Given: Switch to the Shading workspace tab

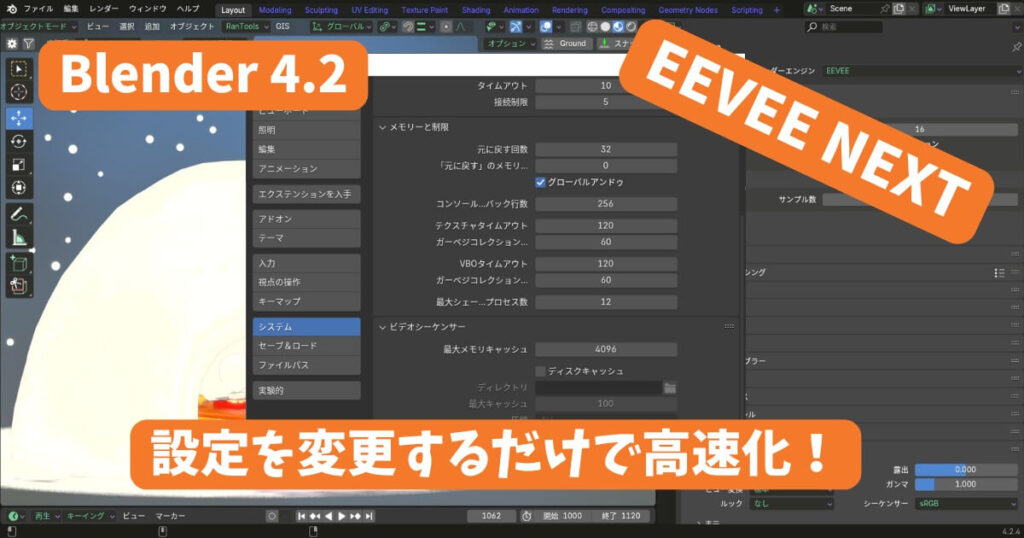Looking at the screenshot, I should 475,10.
